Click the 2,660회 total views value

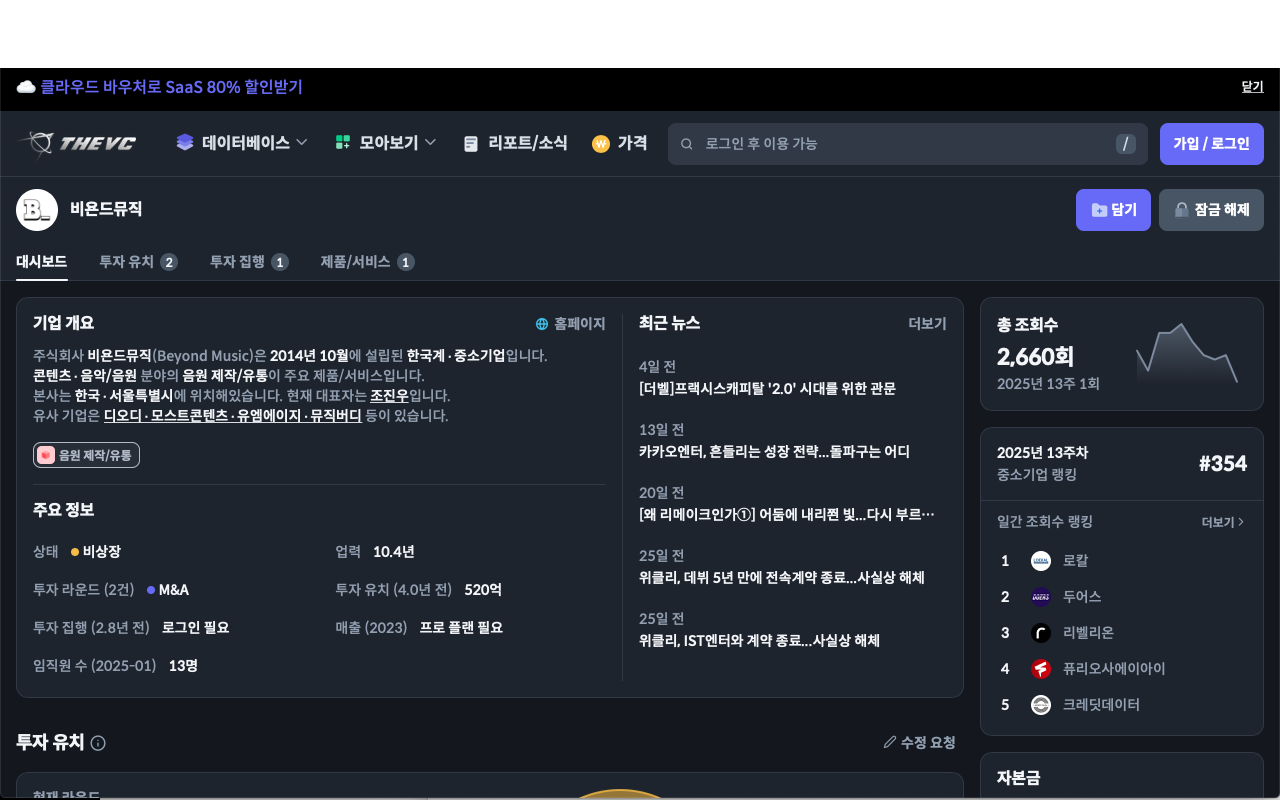(1035, 356)
